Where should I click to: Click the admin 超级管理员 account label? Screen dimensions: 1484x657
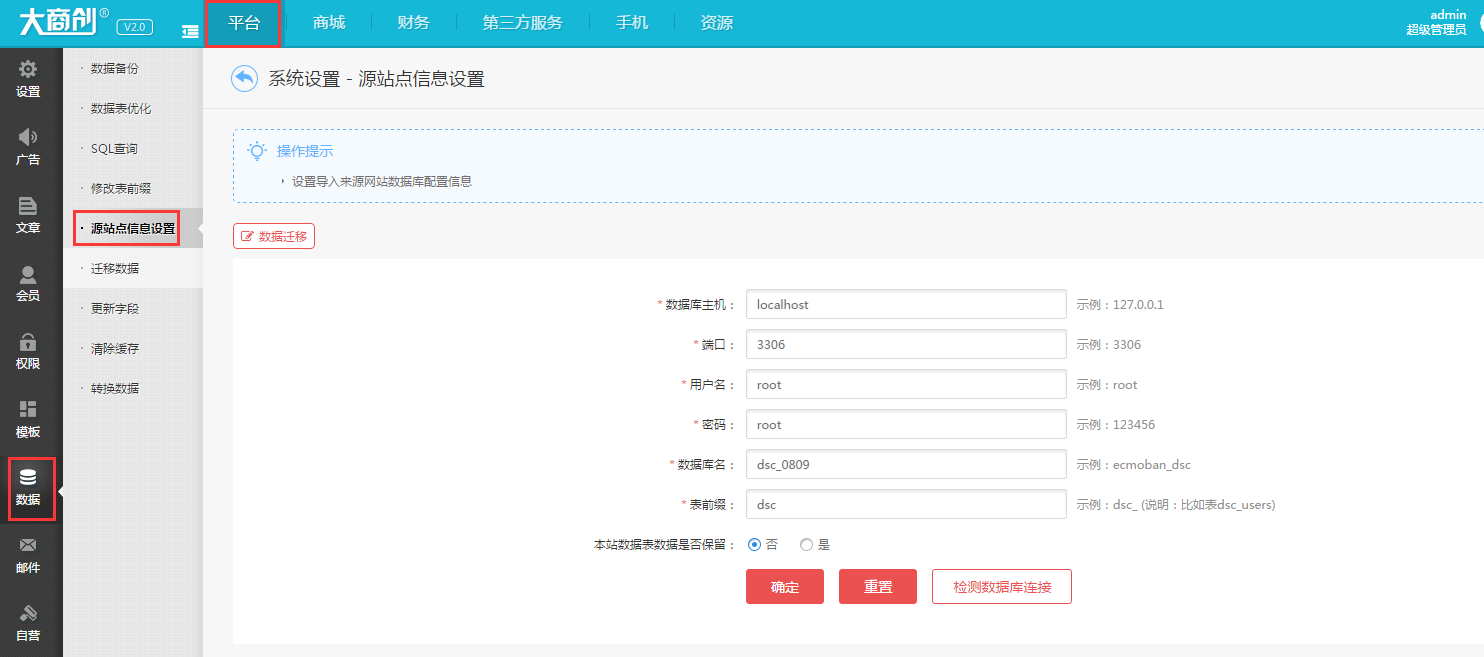[x=1436, y=22]
